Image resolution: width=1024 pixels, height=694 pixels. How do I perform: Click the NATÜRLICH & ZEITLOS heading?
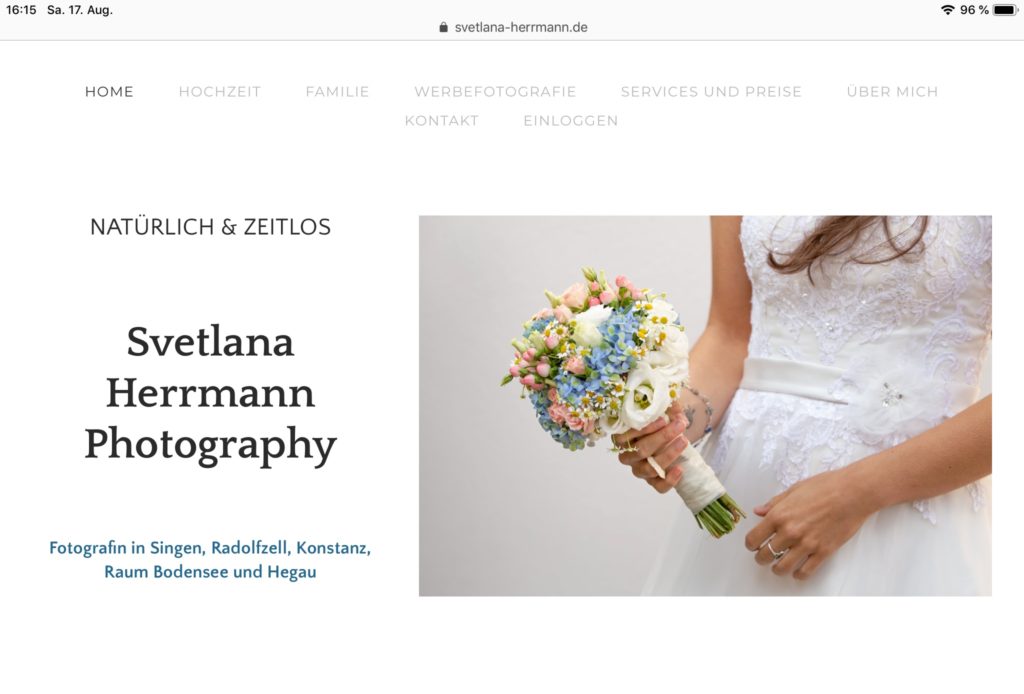pyautogui.click(x=210, y=227)
